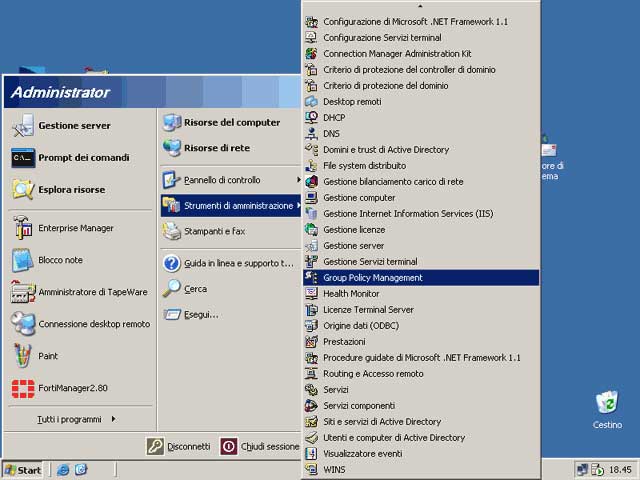Click DNS icon in admin tools
Viewport: 640px width, 480px height.
(x=311, y=133)
